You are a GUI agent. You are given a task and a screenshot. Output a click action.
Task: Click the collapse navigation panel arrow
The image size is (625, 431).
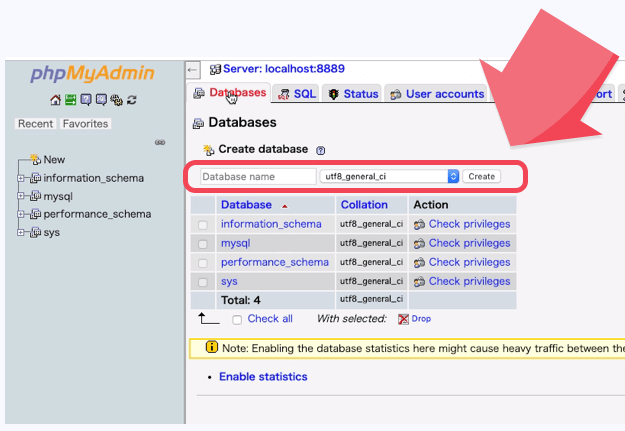pyautogui.click(x=192, y=70)
